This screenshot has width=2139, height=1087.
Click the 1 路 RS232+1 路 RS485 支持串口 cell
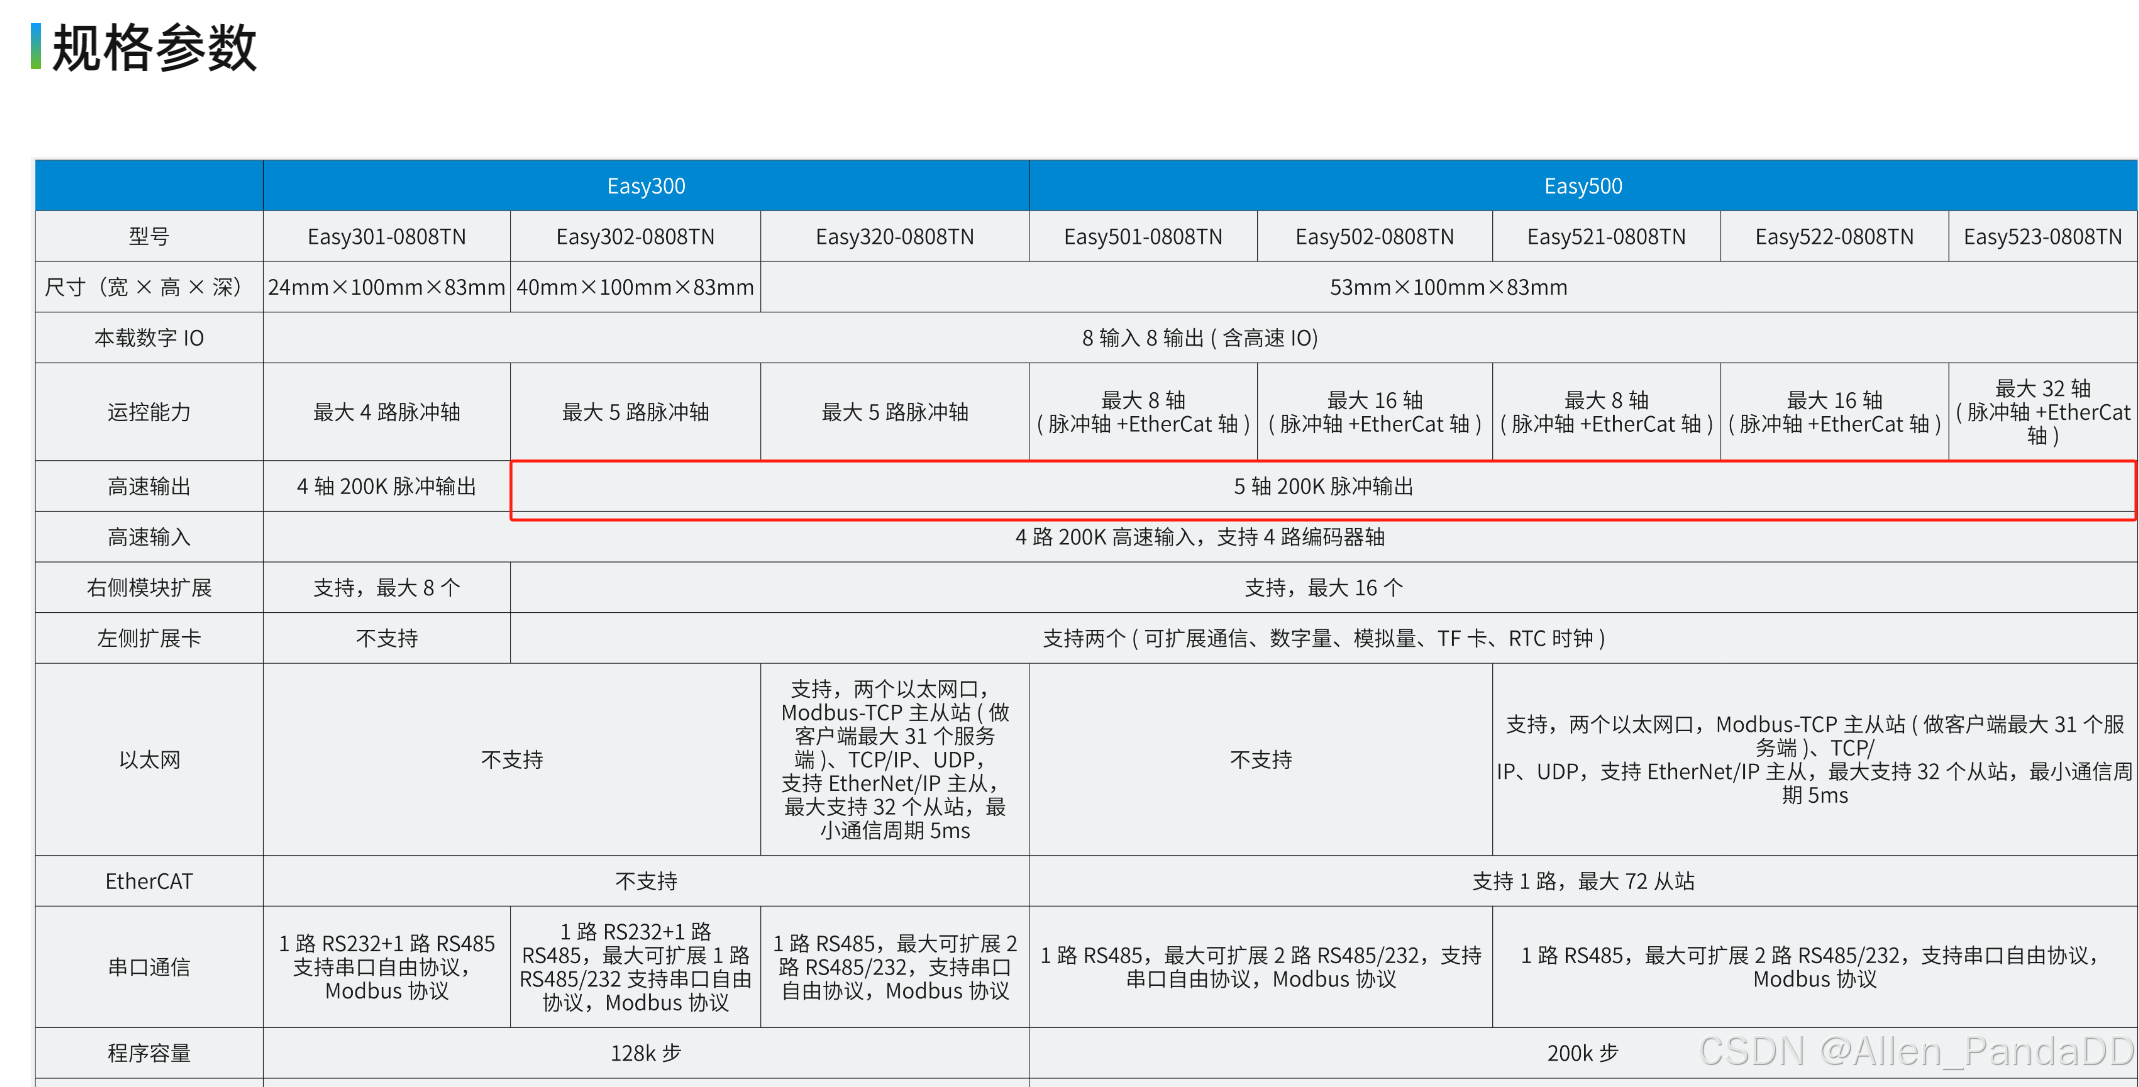(387, 967)
